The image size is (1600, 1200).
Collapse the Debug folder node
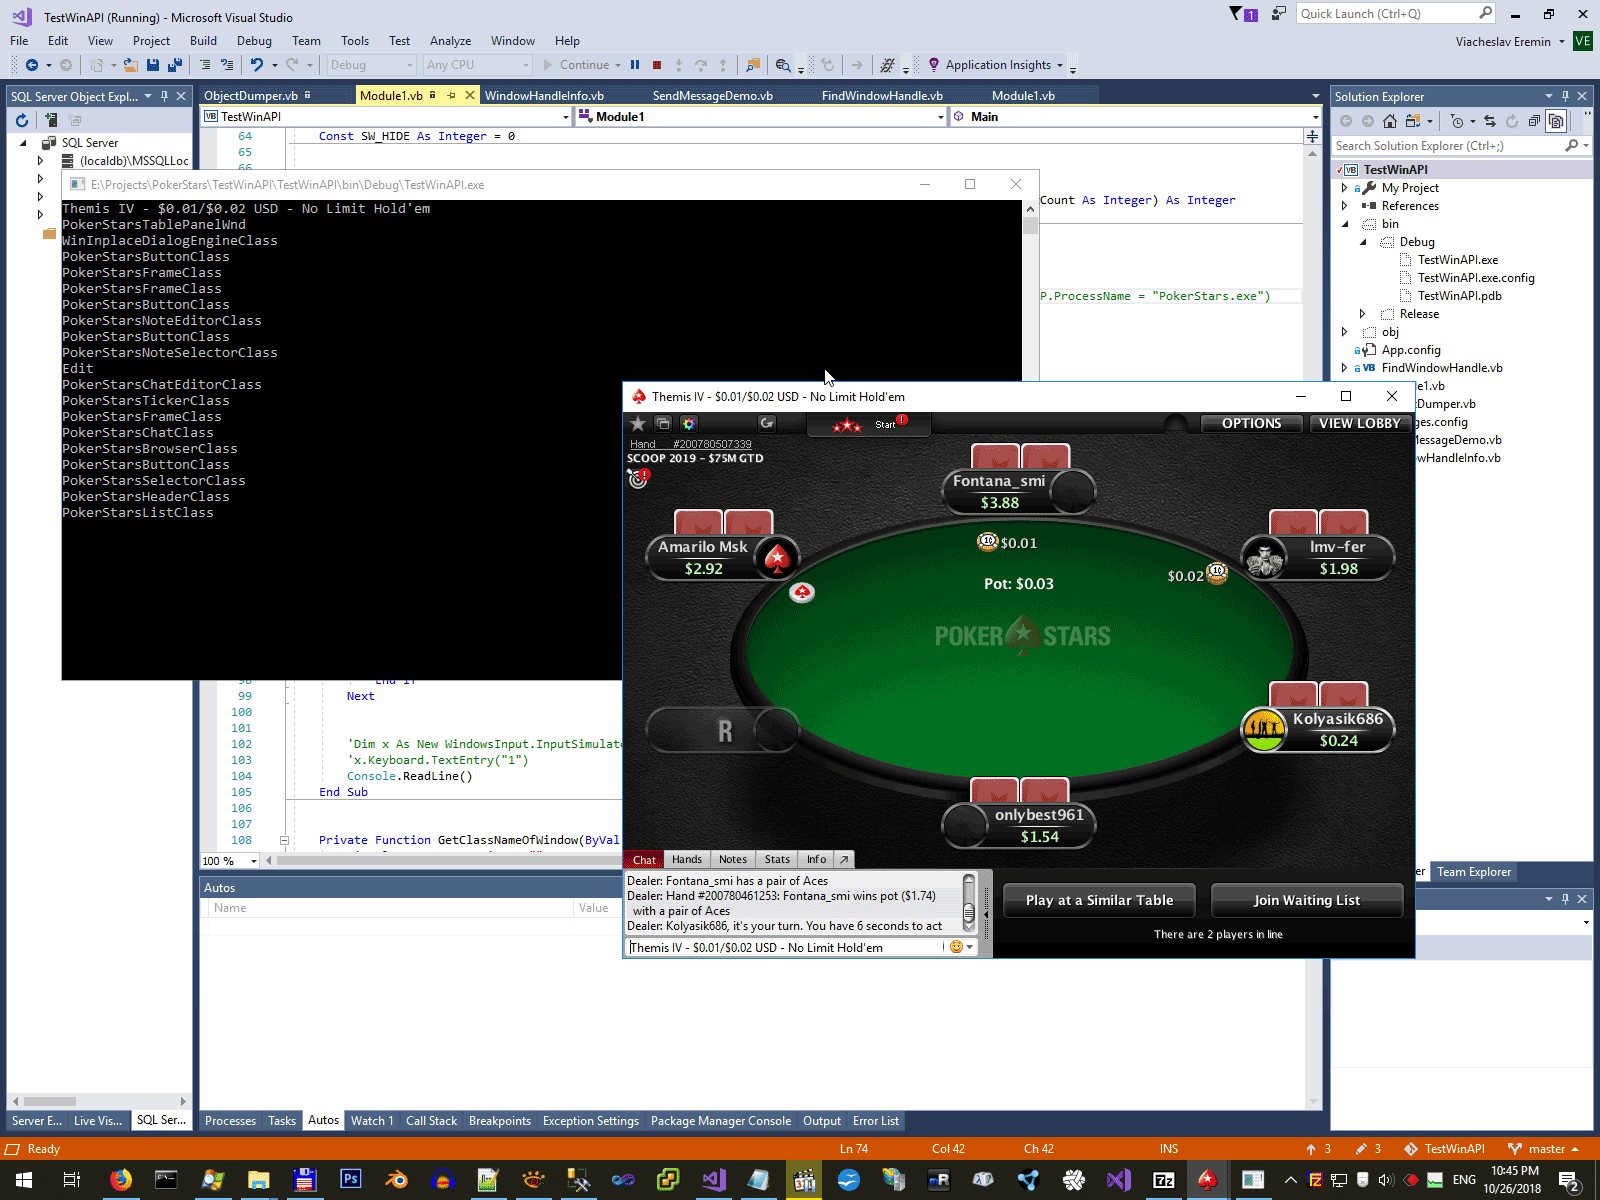(x=1362, y=242)
